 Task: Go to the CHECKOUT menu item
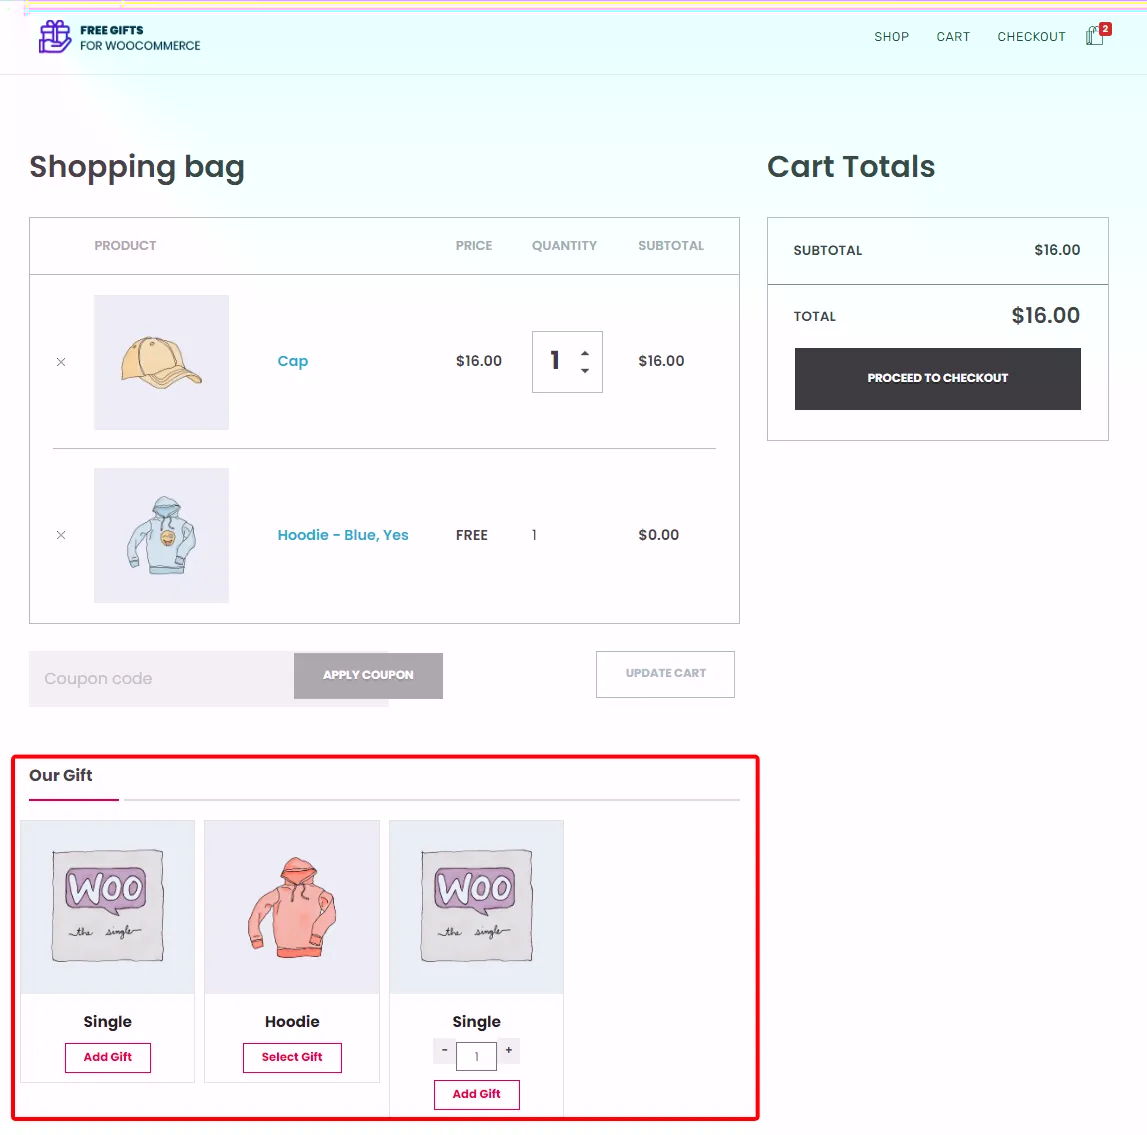(1031, 36)
